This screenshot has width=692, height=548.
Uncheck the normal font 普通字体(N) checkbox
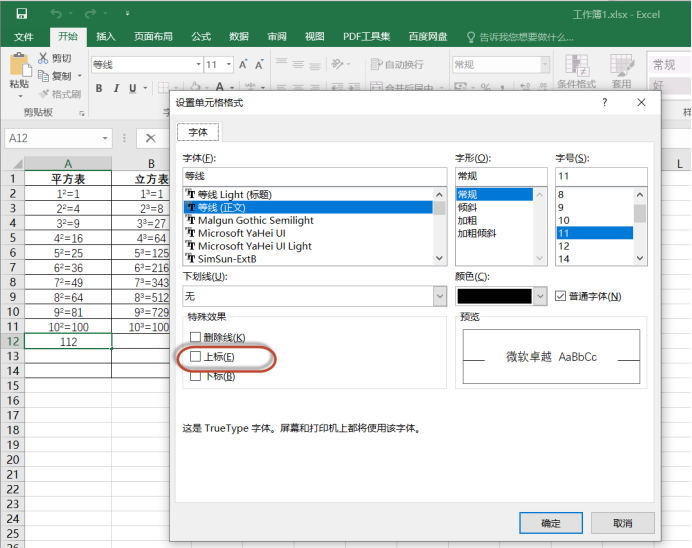pos(560,296)
